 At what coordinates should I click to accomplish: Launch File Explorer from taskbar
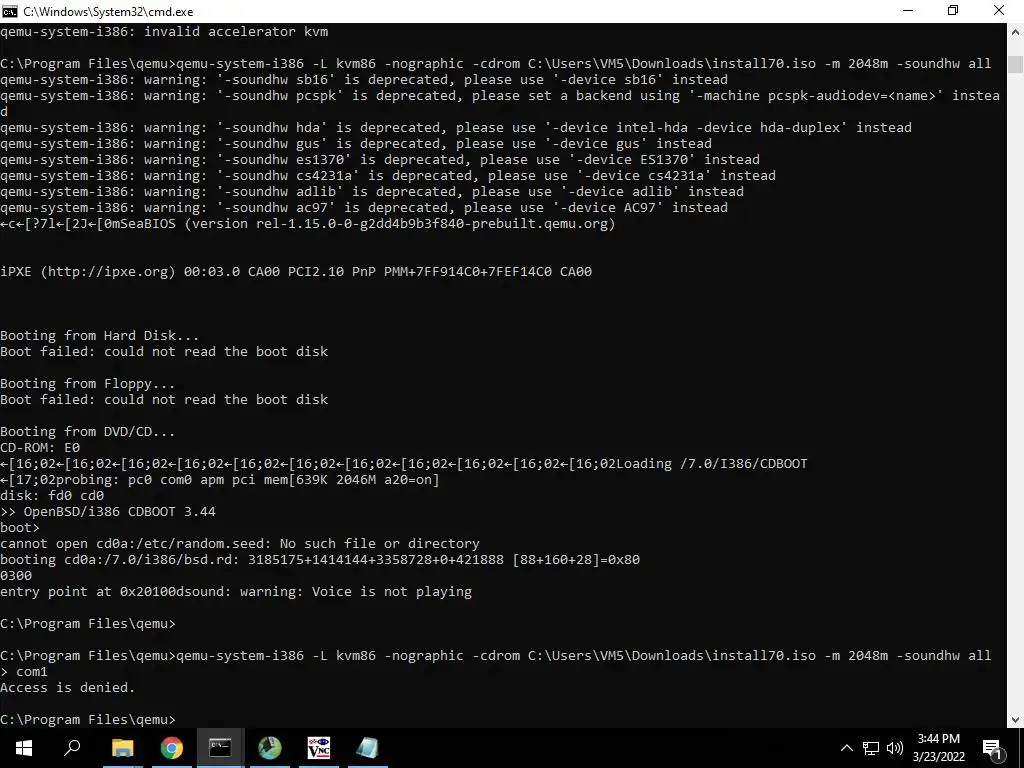122,748
